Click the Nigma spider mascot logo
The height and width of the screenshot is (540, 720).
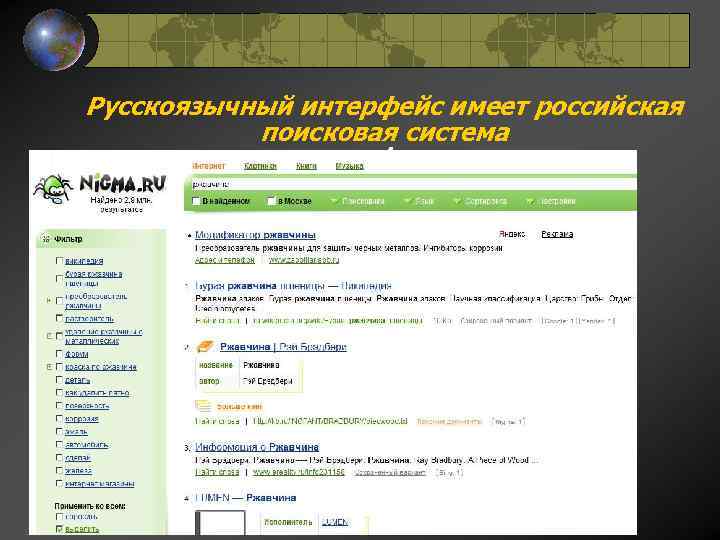click(x=53, y=189)
